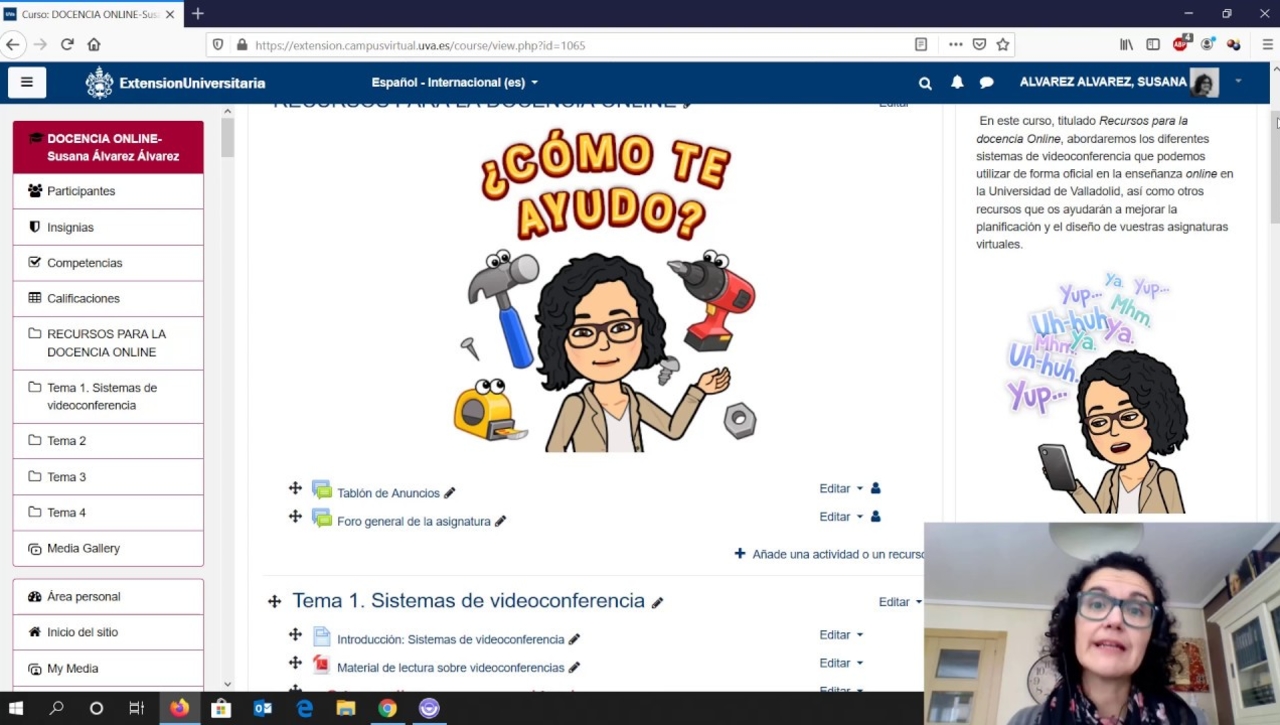Viewport: 1280px width, 725px height.
Task: Move the Tema 1 section handle
Action: (274, 601)
